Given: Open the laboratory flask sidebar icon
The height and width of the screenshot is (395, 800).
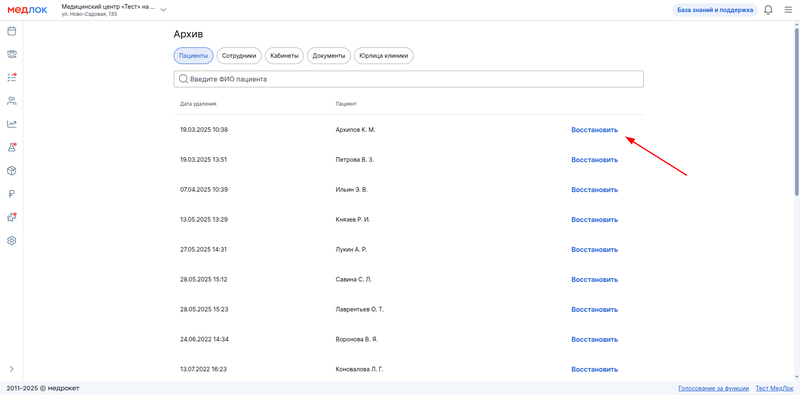Looking at the screenshot, I should [x=11, y=147].
